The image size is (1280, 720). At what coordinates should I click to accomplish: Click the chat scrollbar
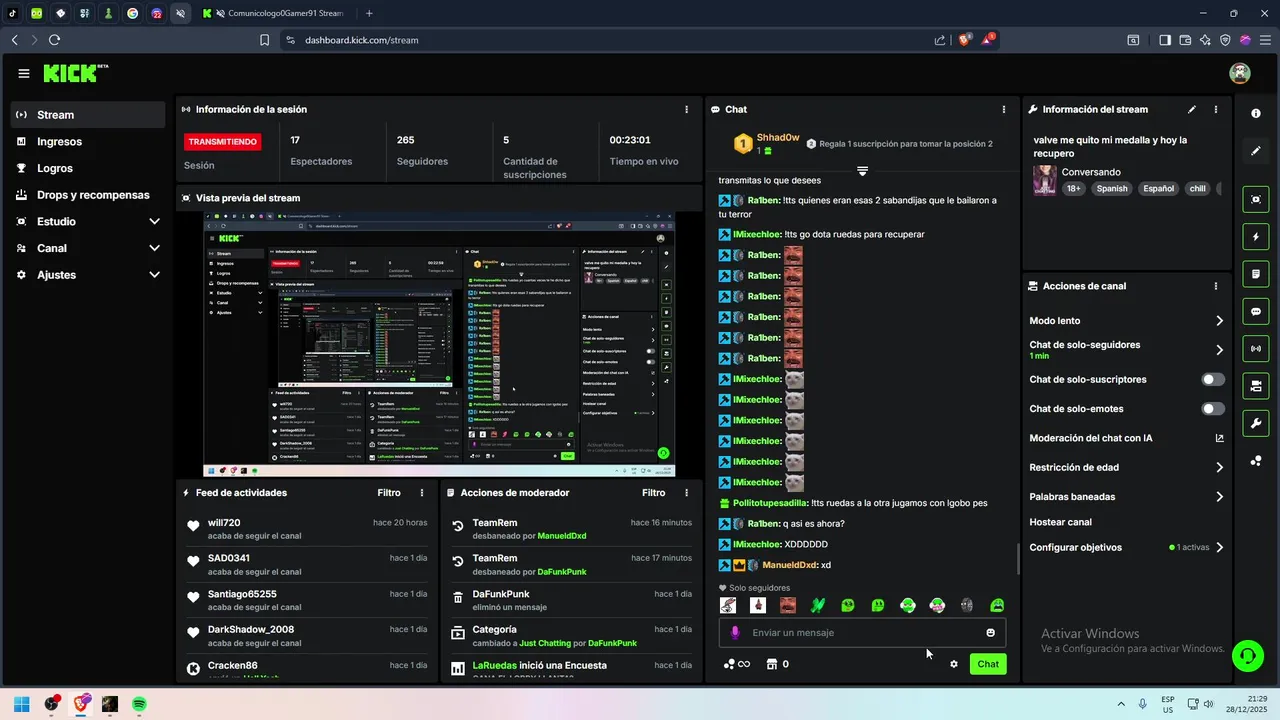click(1018, 558)
